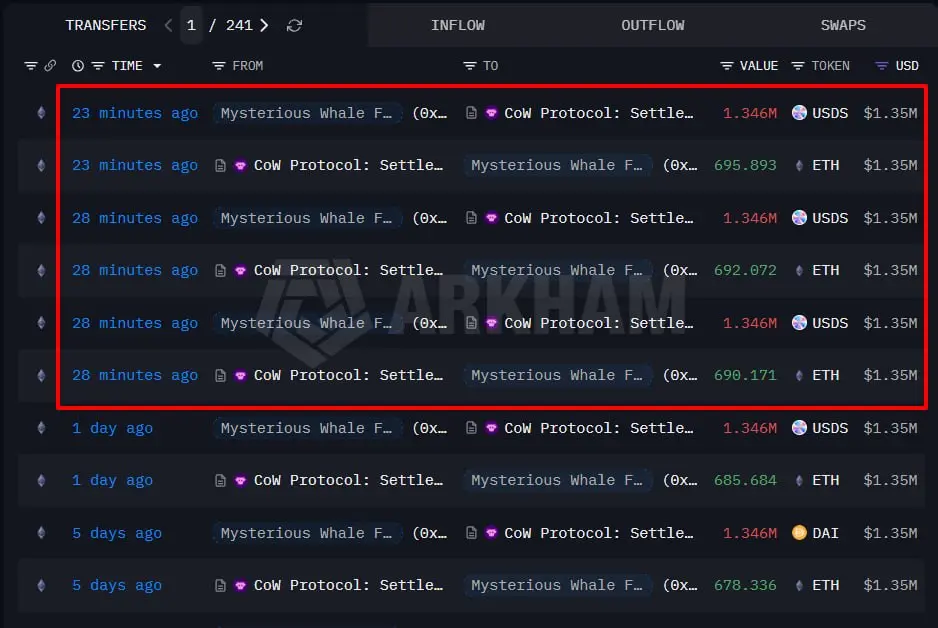Open first 23 minutes ago USDS transaction
Viewport: 938px width, 628px height.
coord(135,113)
